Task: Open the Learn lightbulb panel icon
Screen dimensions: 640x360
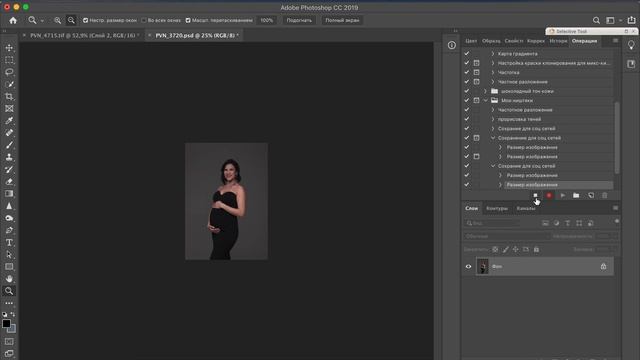Action: [631, 45]
